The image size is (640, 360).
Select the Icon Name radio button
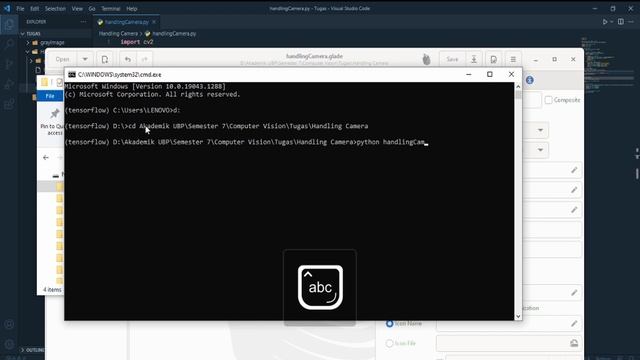389,324
